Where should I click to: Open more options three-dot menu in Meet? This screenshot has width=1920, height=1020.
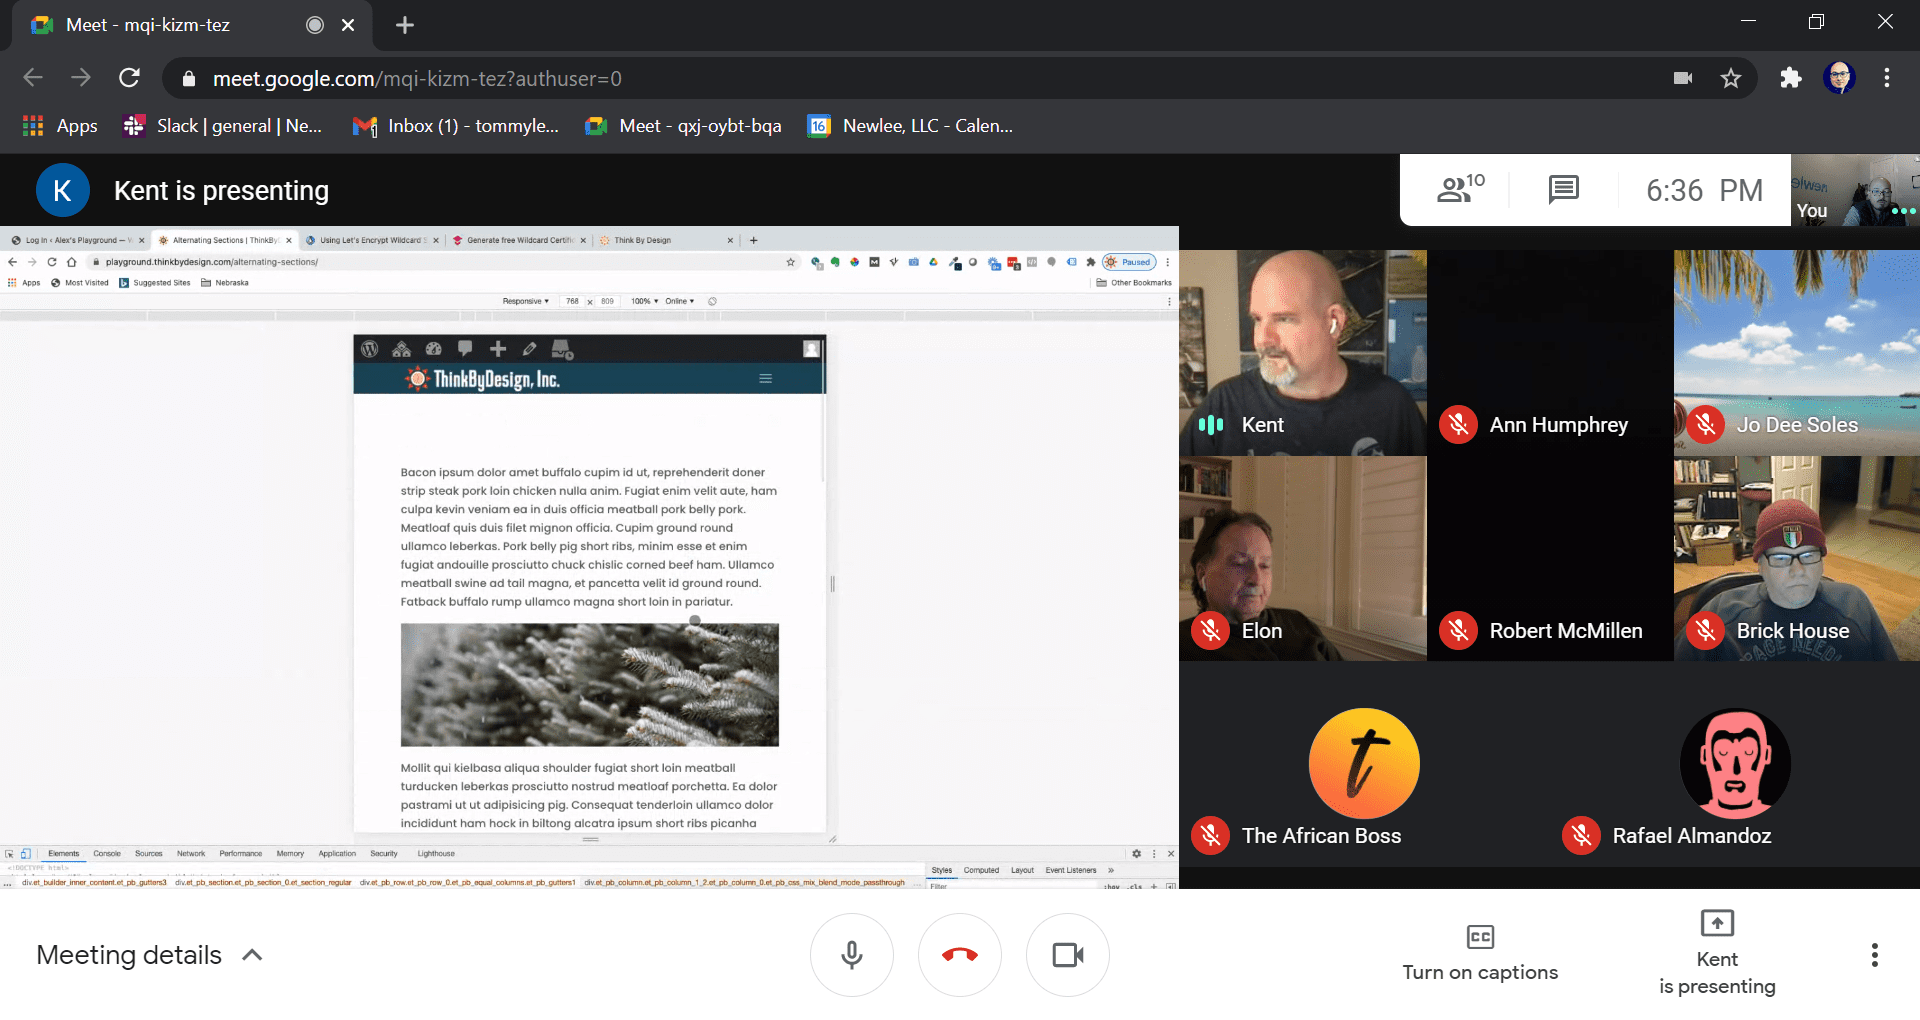click(x=1874, y=955)
